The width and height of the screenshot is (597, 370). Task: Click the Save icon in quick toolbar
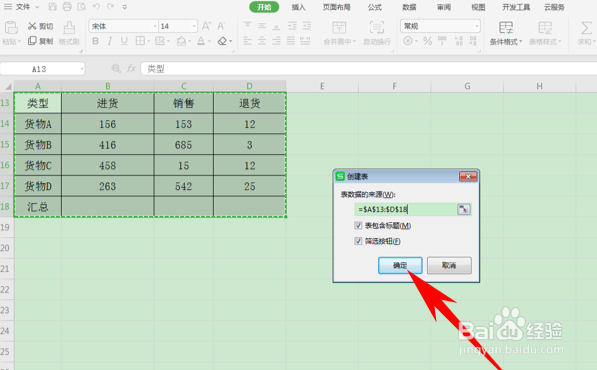coord(53,7)
